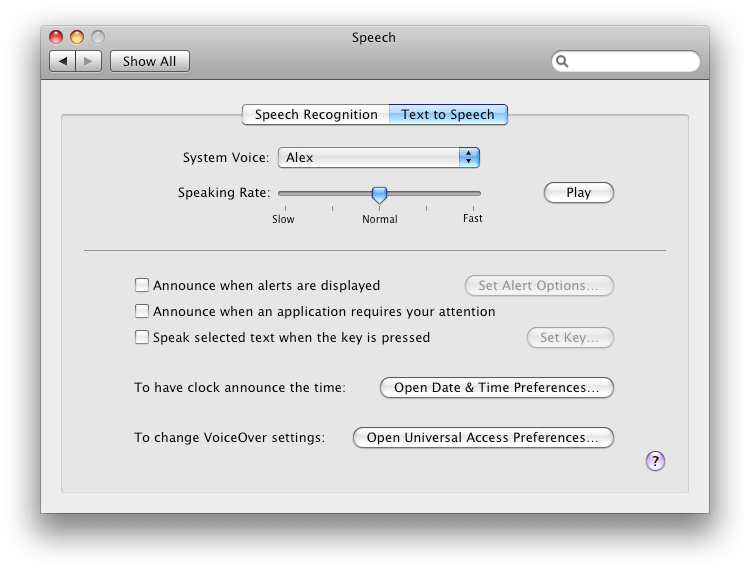Open the purple help question mark
Image resolution: width=750 pixels, height=569 pixels.
pyautogui.click(x=655, y=460)
